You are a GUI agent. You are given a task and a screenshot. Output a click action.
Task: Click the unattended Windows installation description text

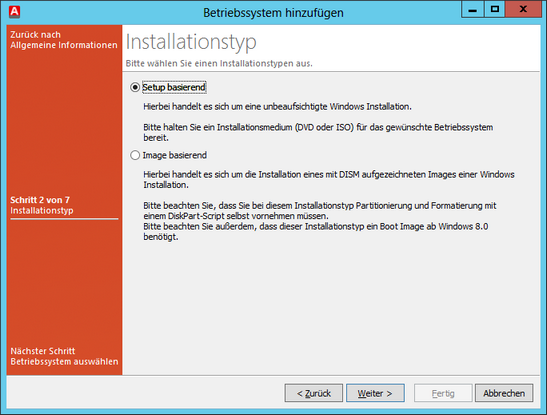point(277,106)
